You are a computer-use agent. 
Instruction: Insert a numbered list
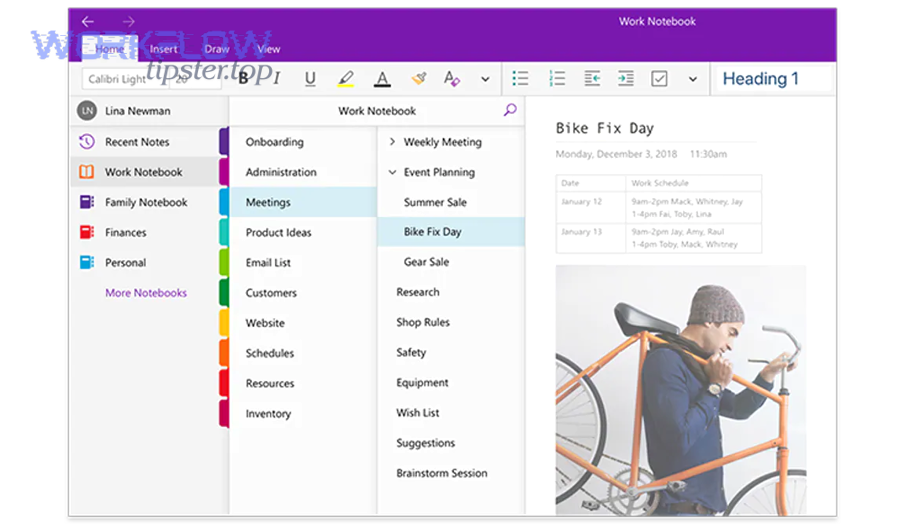pyautogui.click(x=557, y=79)
